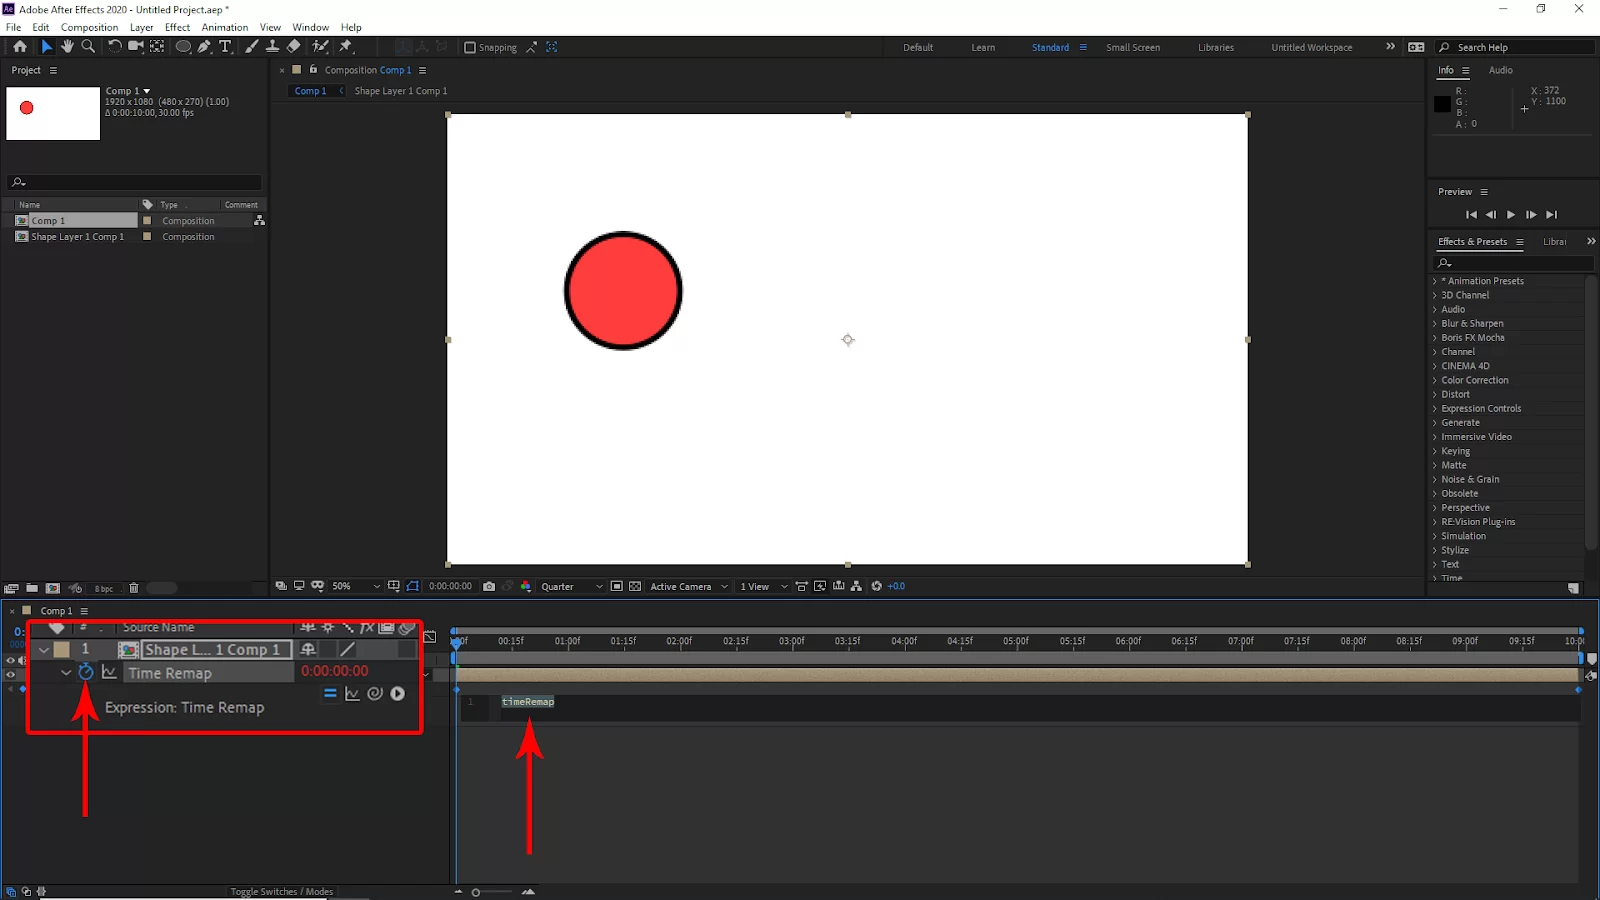Click the snapshot camera icon in viewer
The image size is (1600, 900).
489,587
